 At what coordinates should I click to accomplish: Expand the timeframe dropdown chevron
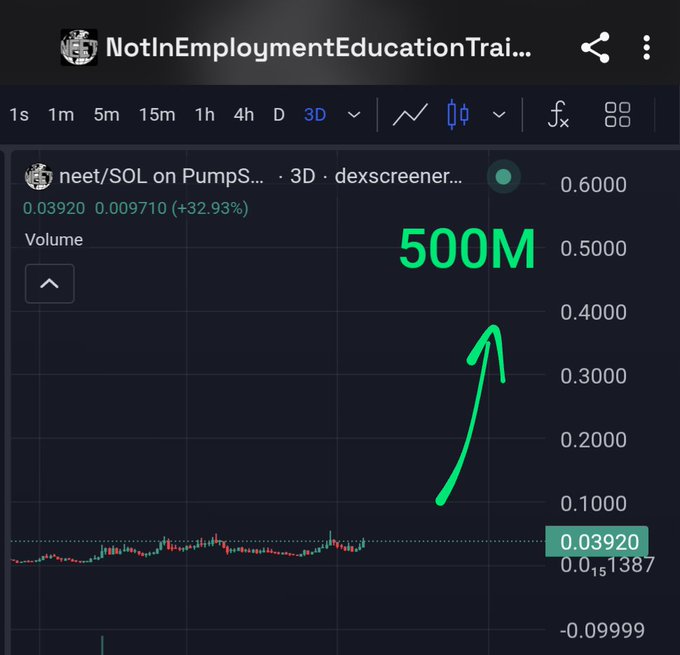tap(354, 115)
